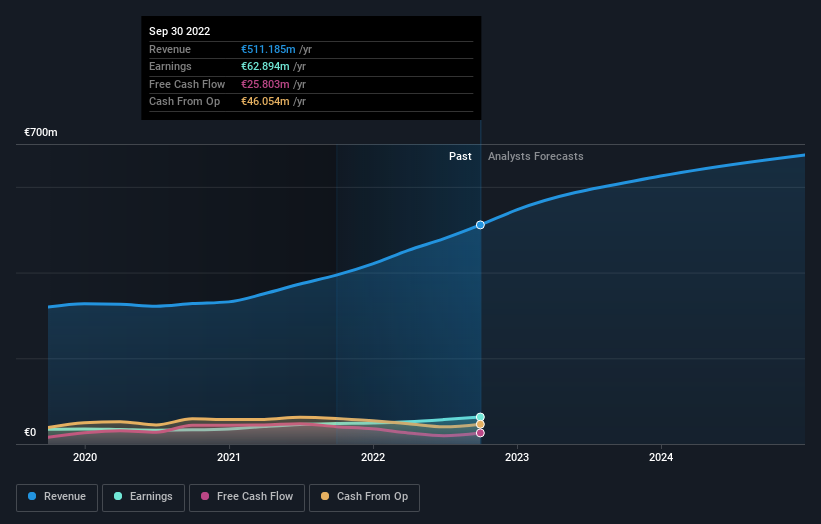821x524 pixels.
Task: Click the Revenue row label in tooltip
Action: pyautogui.click(x=170, y=49)
